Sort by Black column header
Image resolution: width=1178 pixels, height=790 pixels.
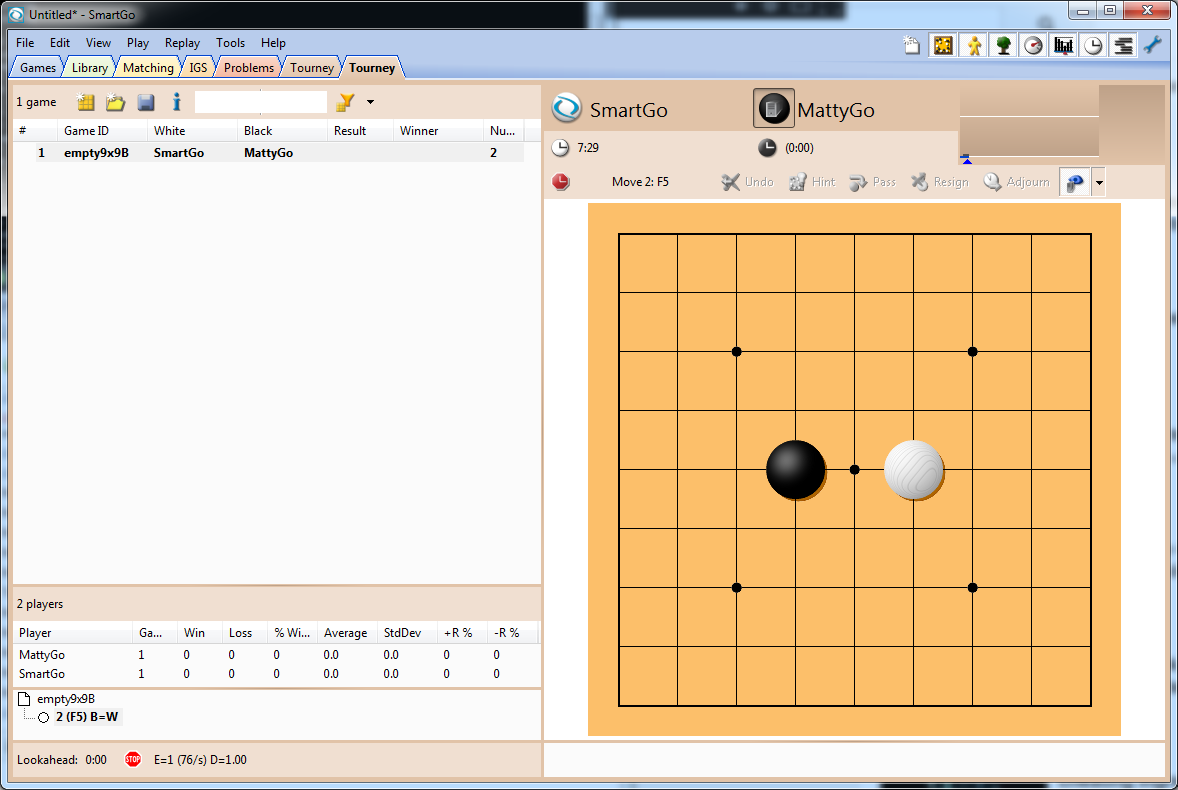click(282, 131)
